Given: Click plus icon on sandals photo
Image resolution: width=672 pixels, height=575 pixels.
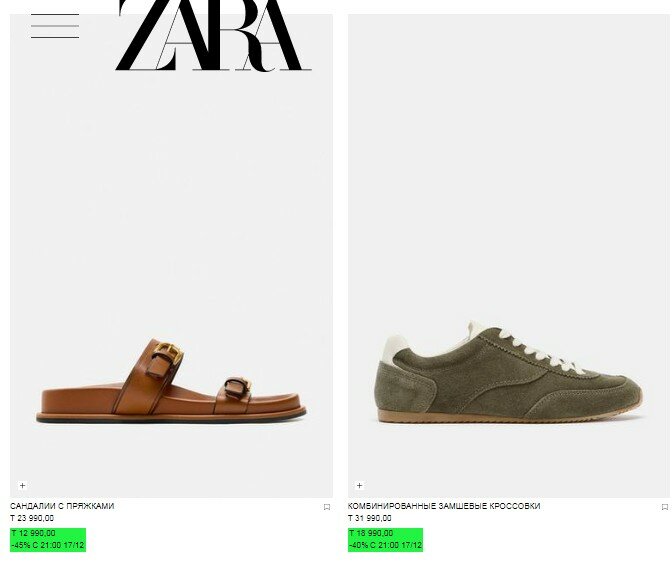Looking at the screenshot, I should pyautogui.click(x=23, y=485).
